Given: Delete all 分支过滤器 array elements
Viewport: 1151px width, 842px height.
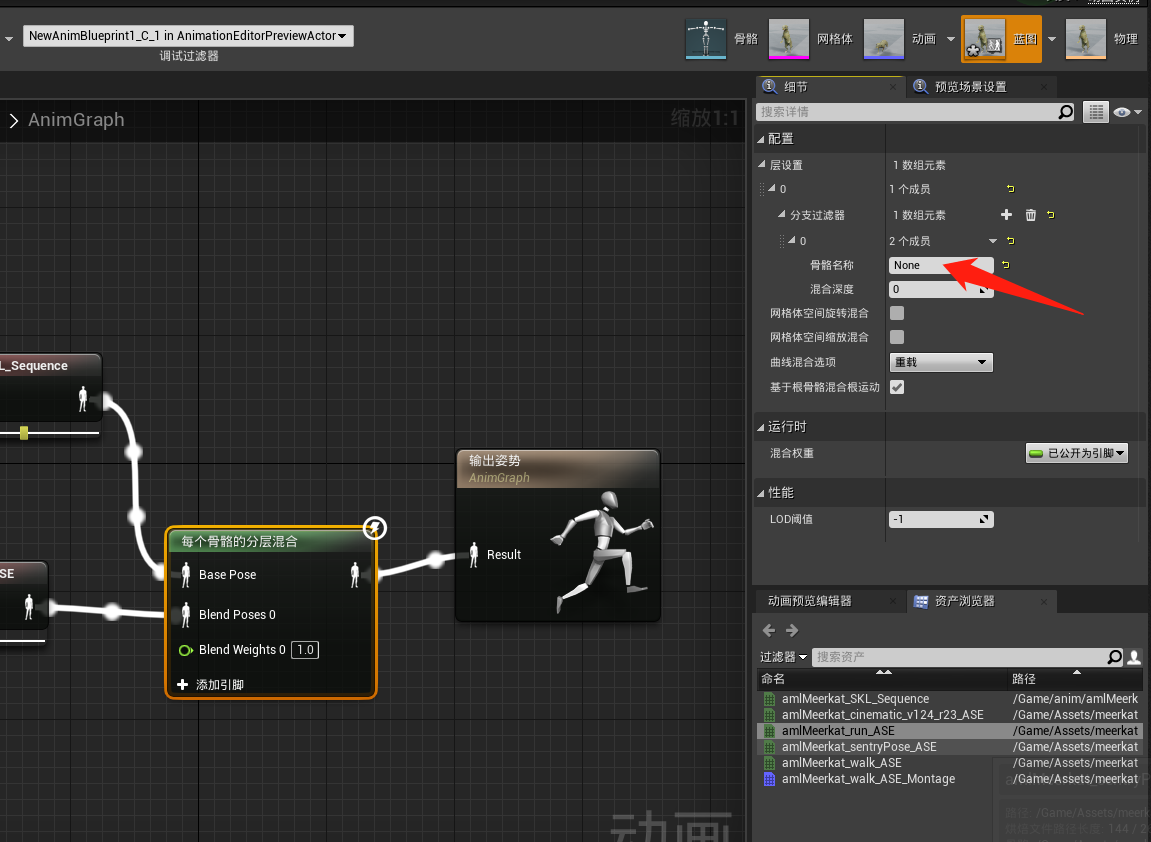Looking at the screenshot, I should 1030,214.
